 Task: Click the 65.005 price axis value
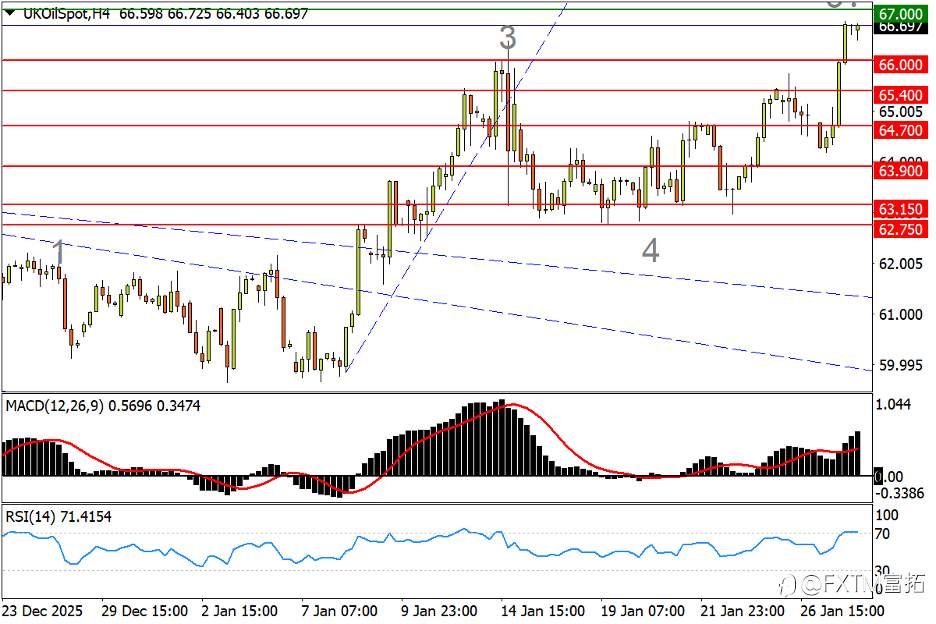pos(901,112)
